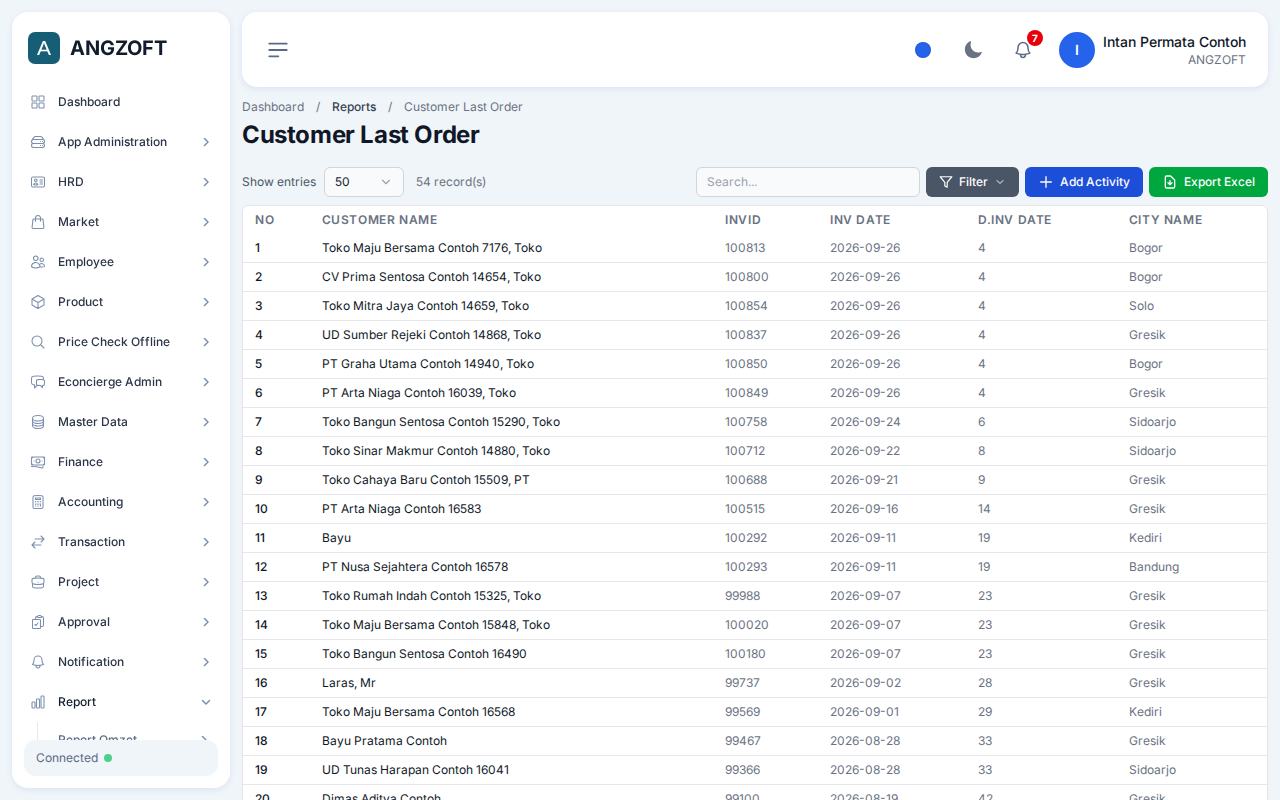The height and width of the screenshot is (800, 1280).
Task: Sort by INV DATE column header
Action: point(860,220)
